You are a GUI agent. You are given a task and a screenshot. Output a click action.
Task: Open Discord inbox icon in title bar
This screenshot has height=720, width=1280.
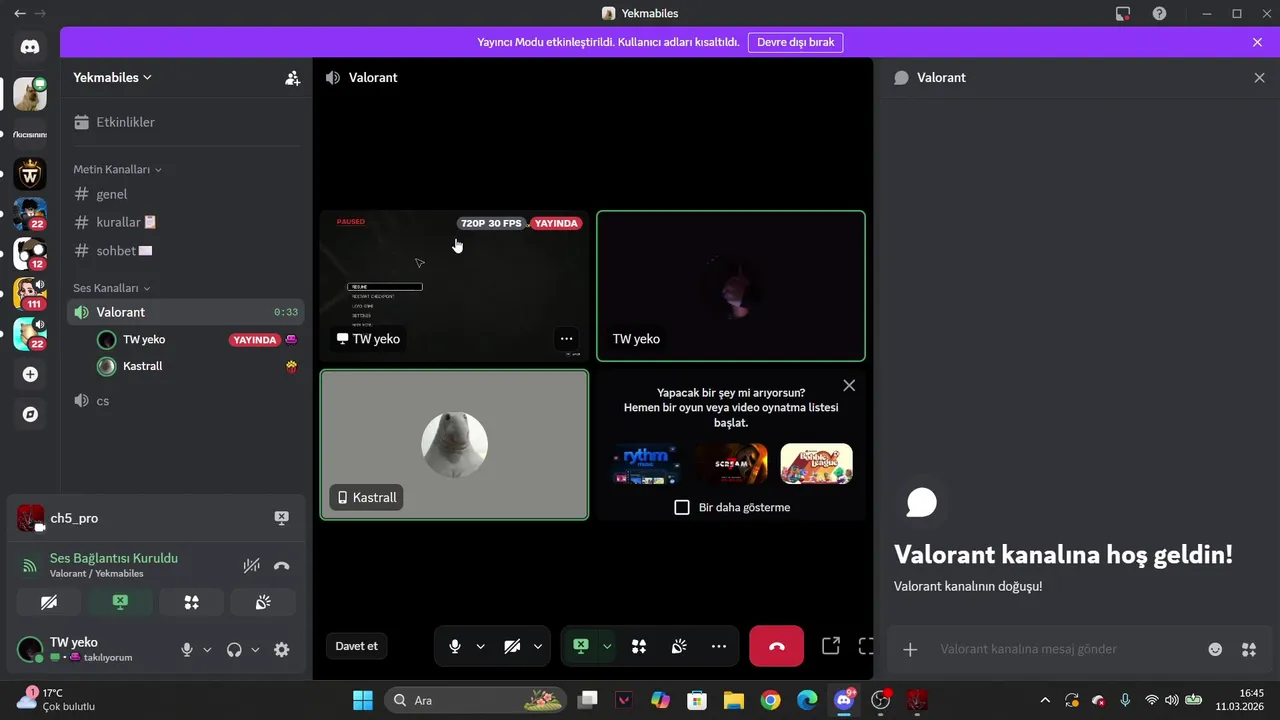click(x=1122, y=14)
